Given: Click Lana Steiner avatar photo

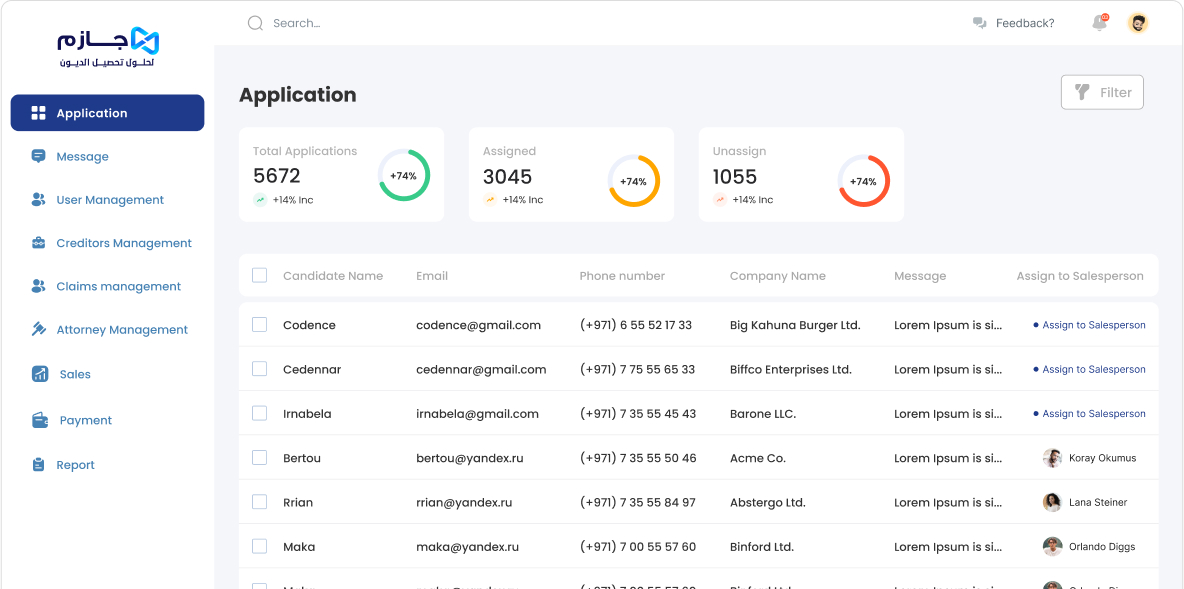Looking at the screenshot, I should (1052, 502).
